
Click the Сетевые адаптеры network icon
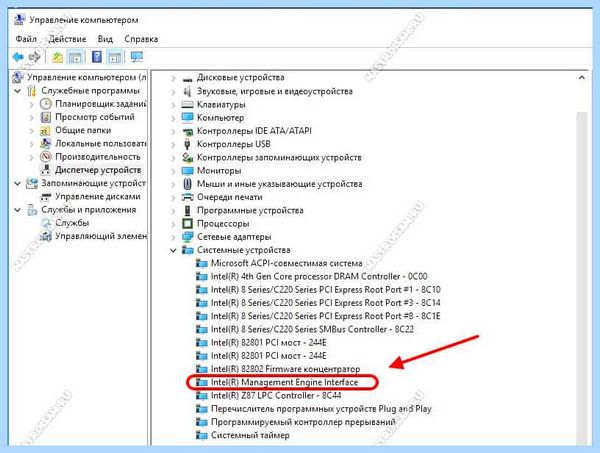pos(188,237)
